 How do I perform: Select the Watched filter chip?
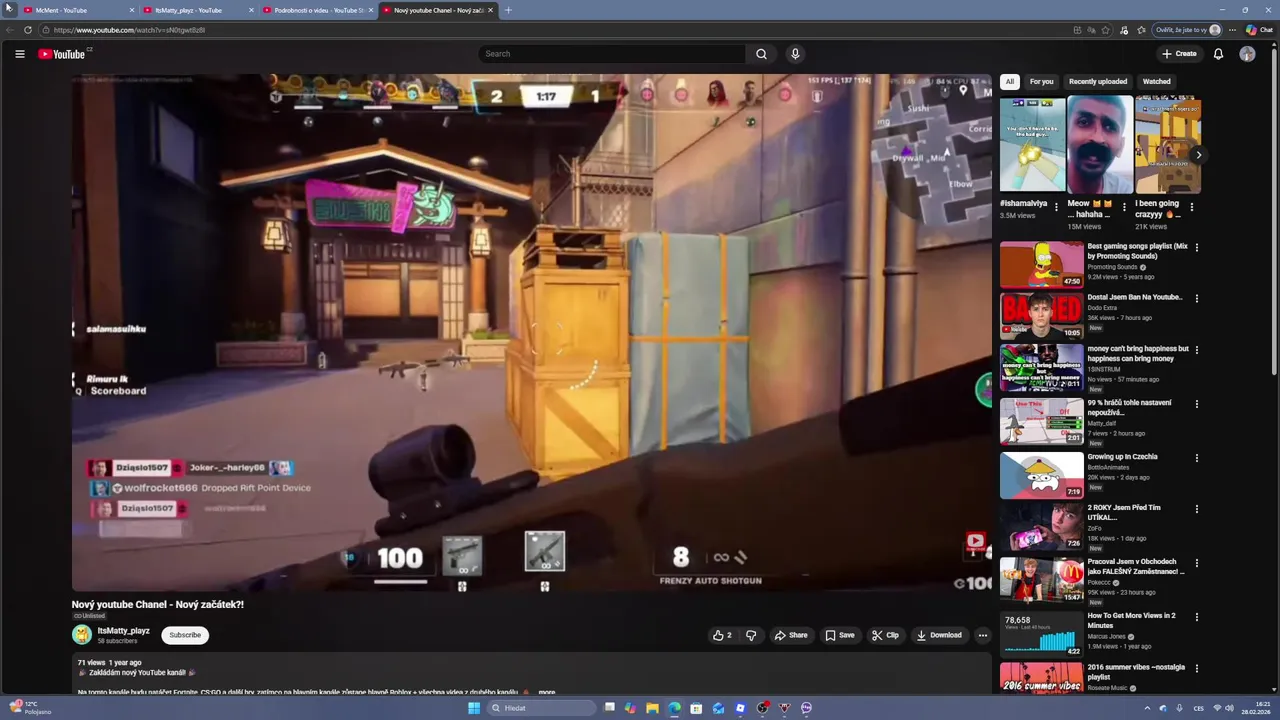pyautogui.click(x=1157, y=82)
